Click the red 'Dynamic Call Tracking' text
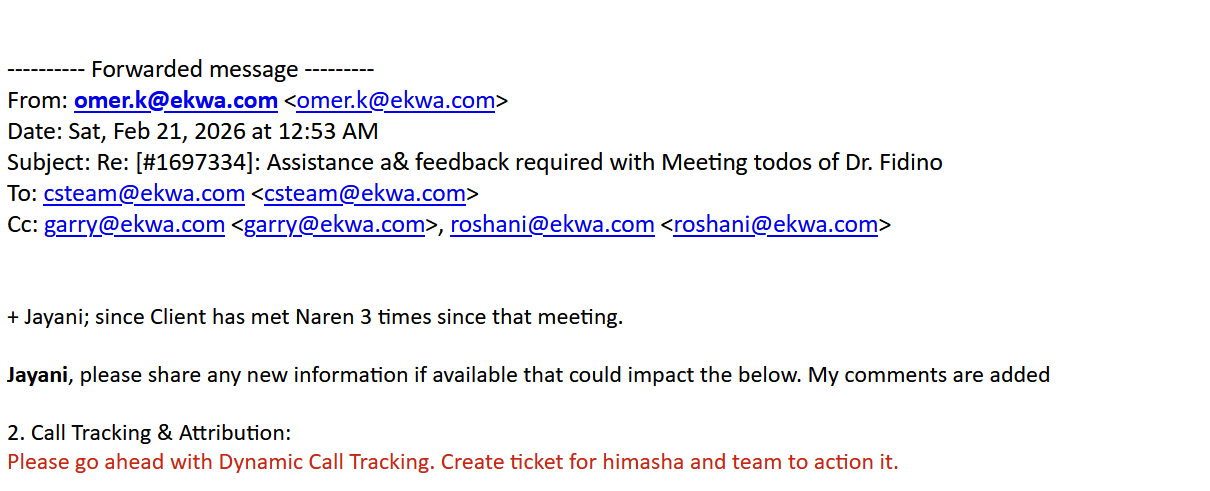Screen dimensions: 1210x491 coord(326,462)
